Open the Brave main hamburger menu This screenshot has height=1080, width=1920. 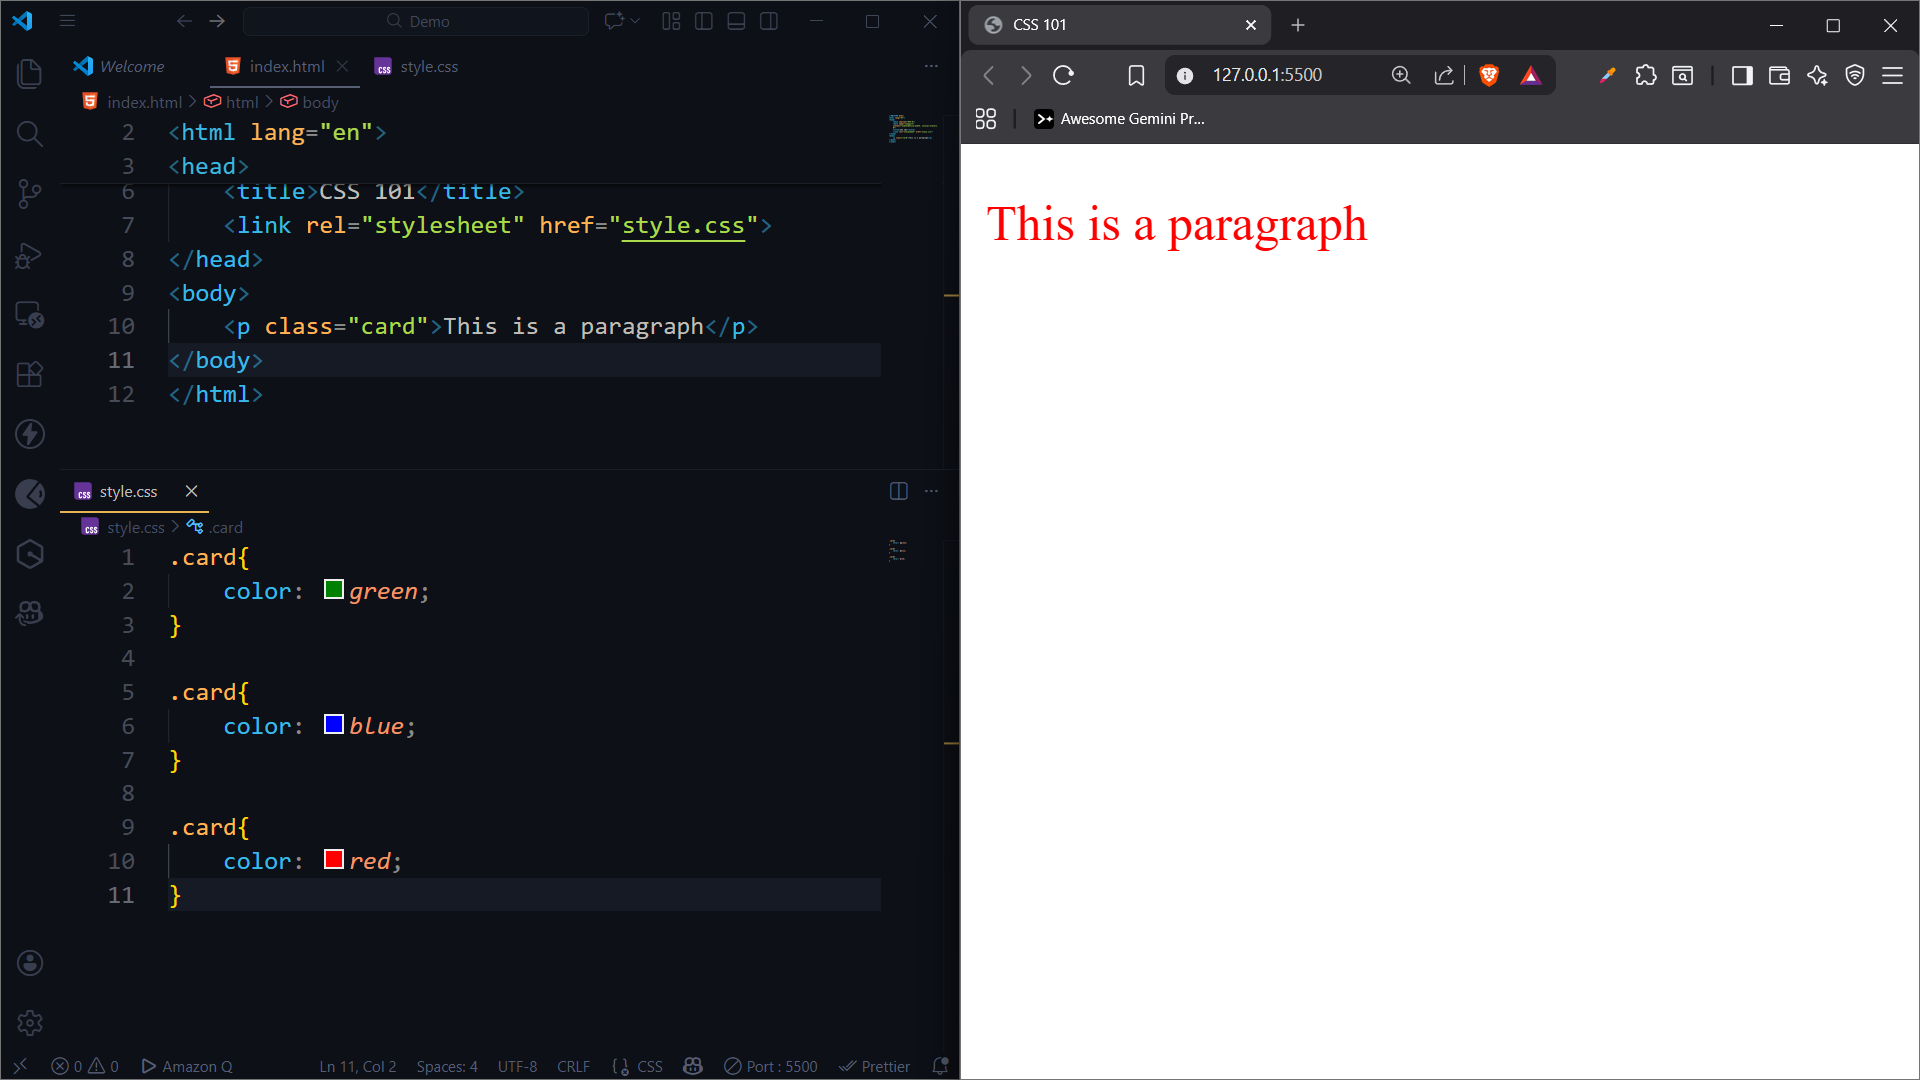tap(1892, 75)
